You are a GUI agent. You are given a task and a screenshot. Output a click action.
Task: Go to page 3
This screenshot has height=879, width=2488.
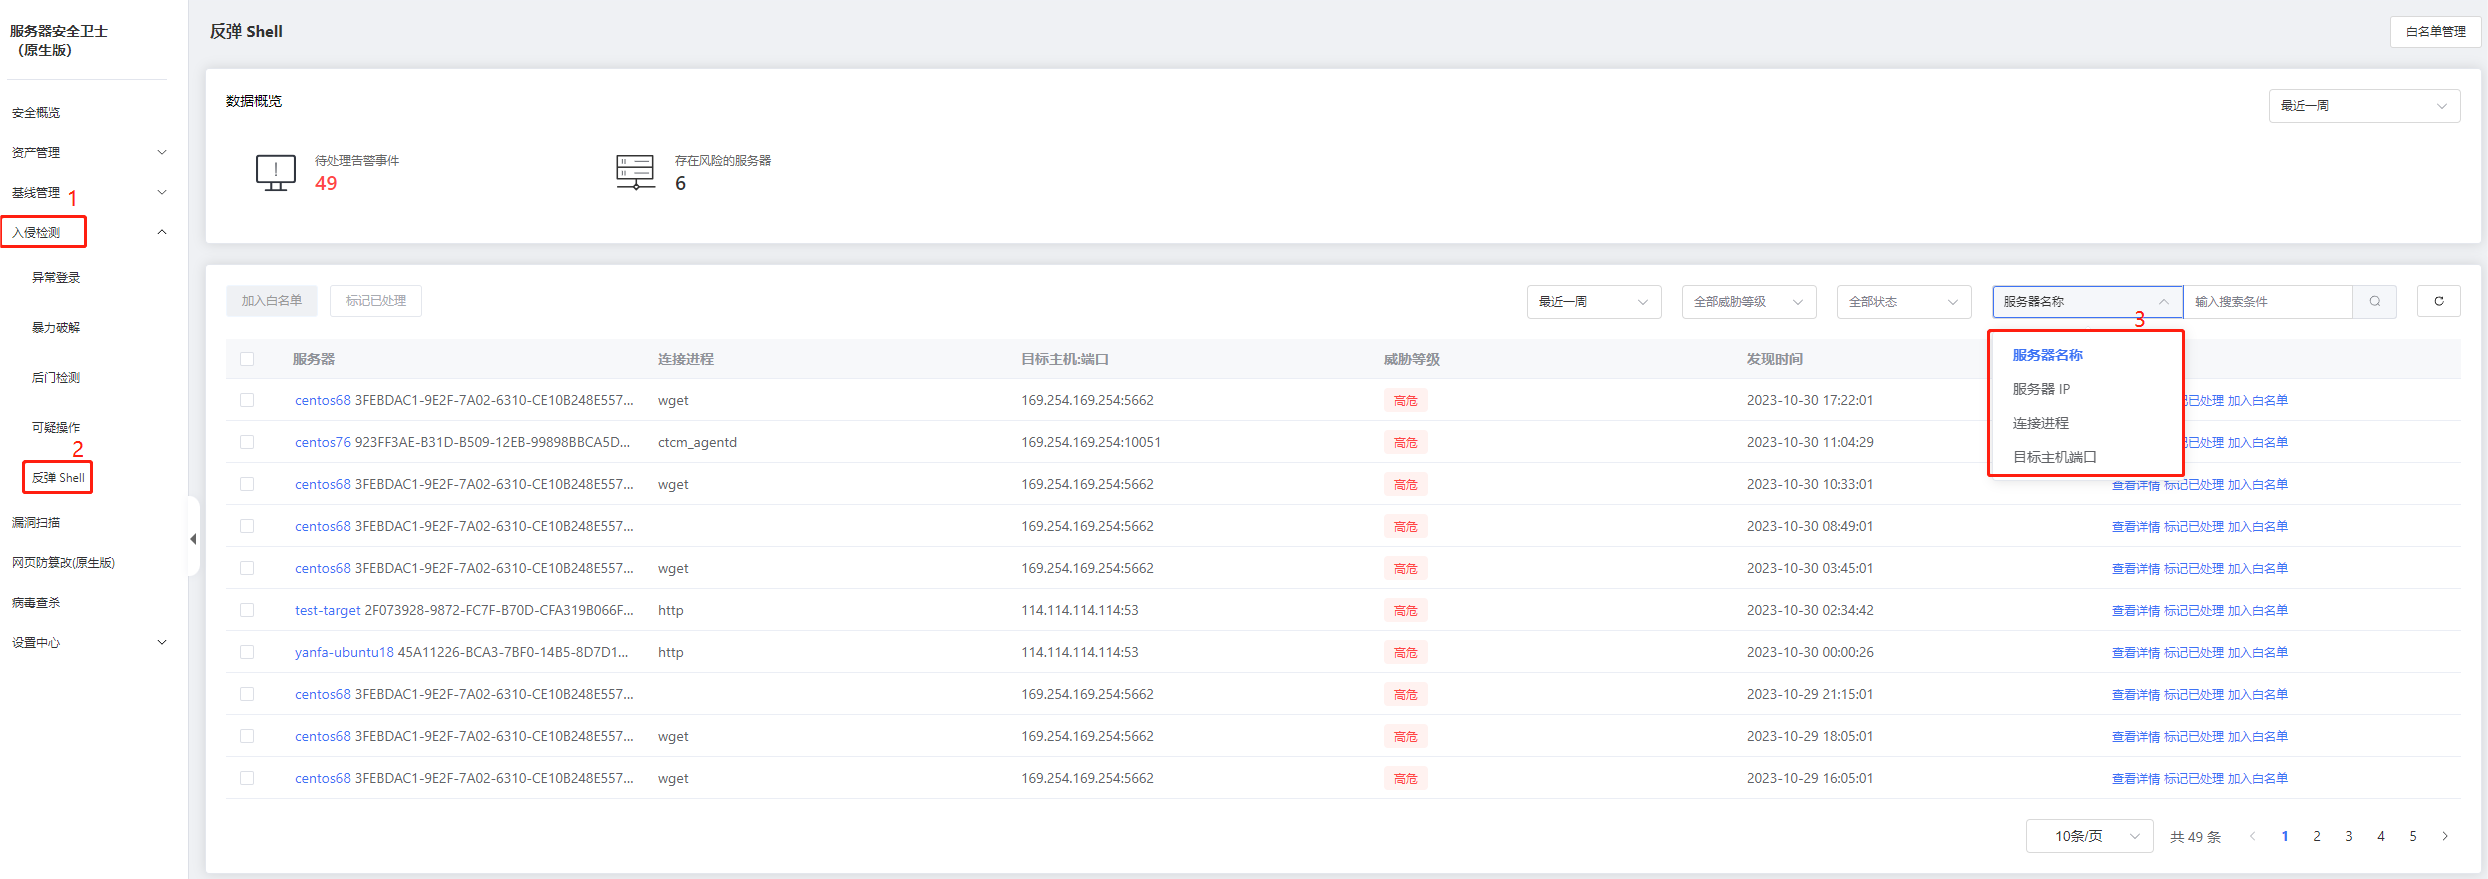[2349, 836]
